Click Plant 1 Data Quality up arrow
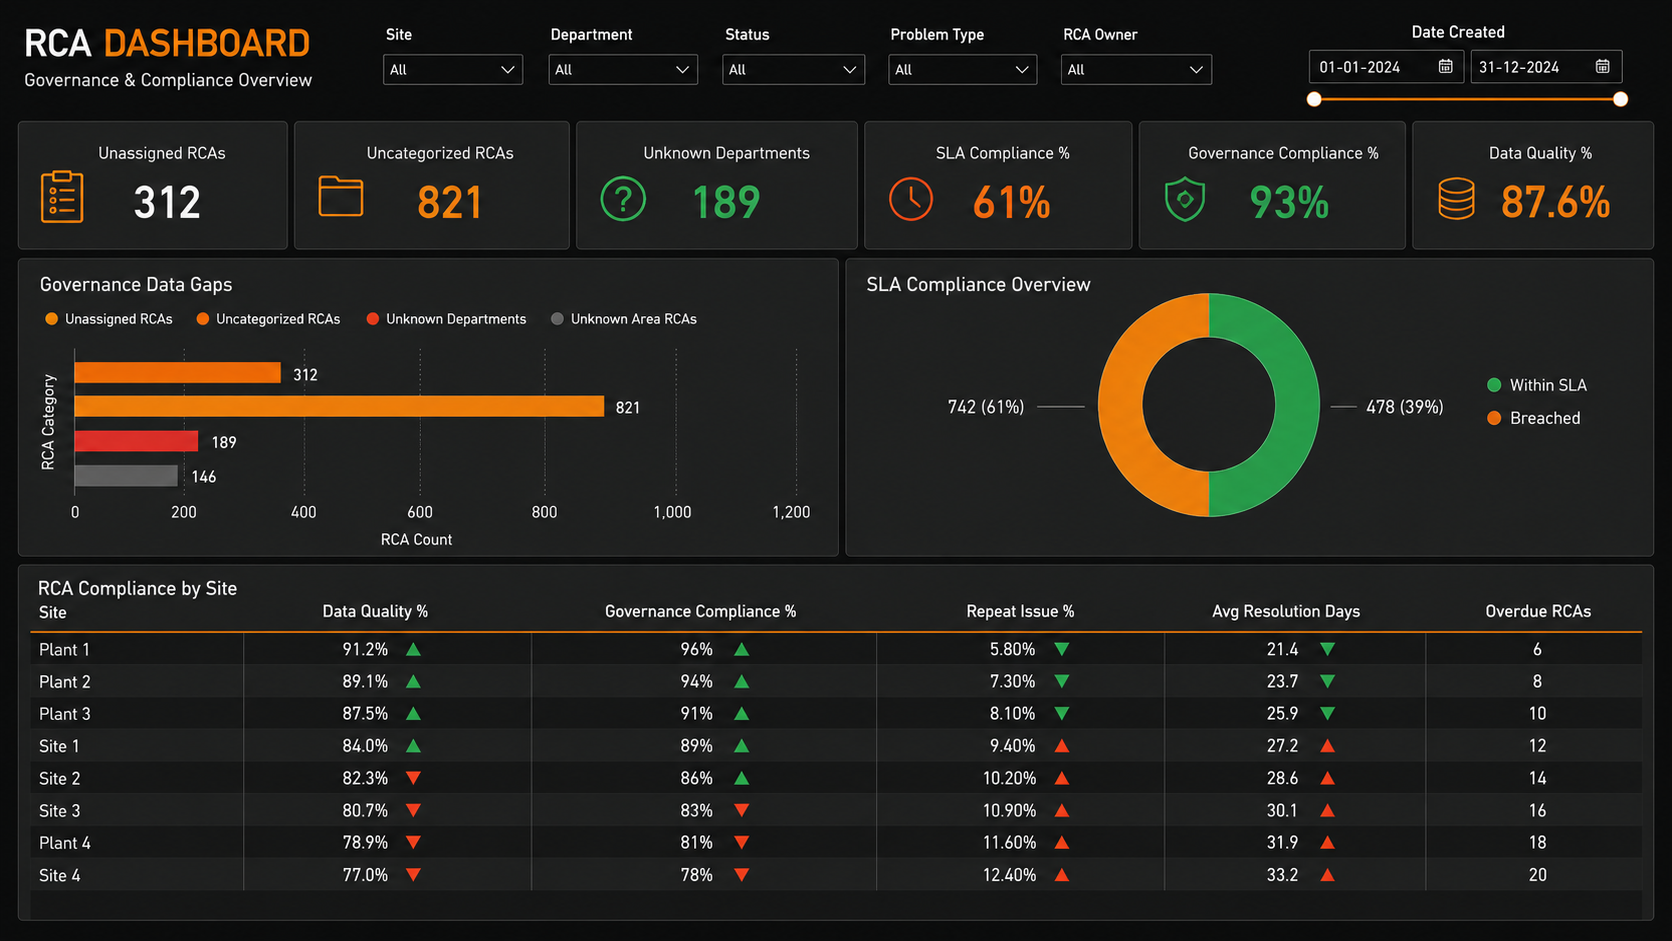This screenshot has height=941, width=1672. pos(413,649)
